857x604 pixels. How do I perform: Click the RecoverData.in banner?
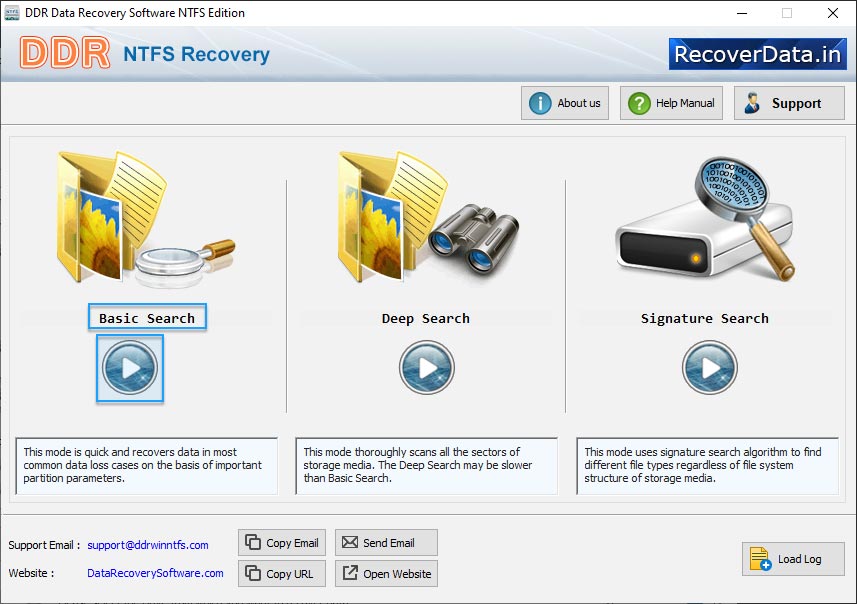tap(758, 54)
